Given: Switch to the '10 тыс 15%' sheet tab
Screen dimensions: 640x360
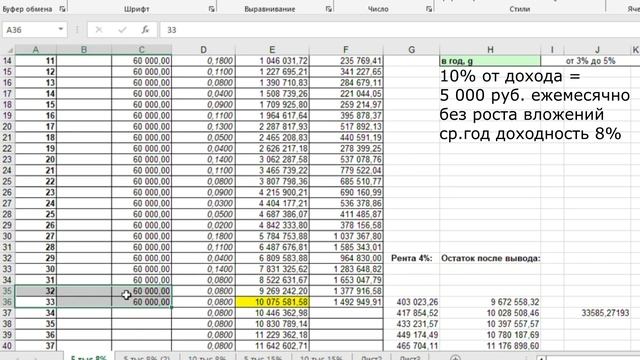Looking at the screenshot, I should [321, 358].
